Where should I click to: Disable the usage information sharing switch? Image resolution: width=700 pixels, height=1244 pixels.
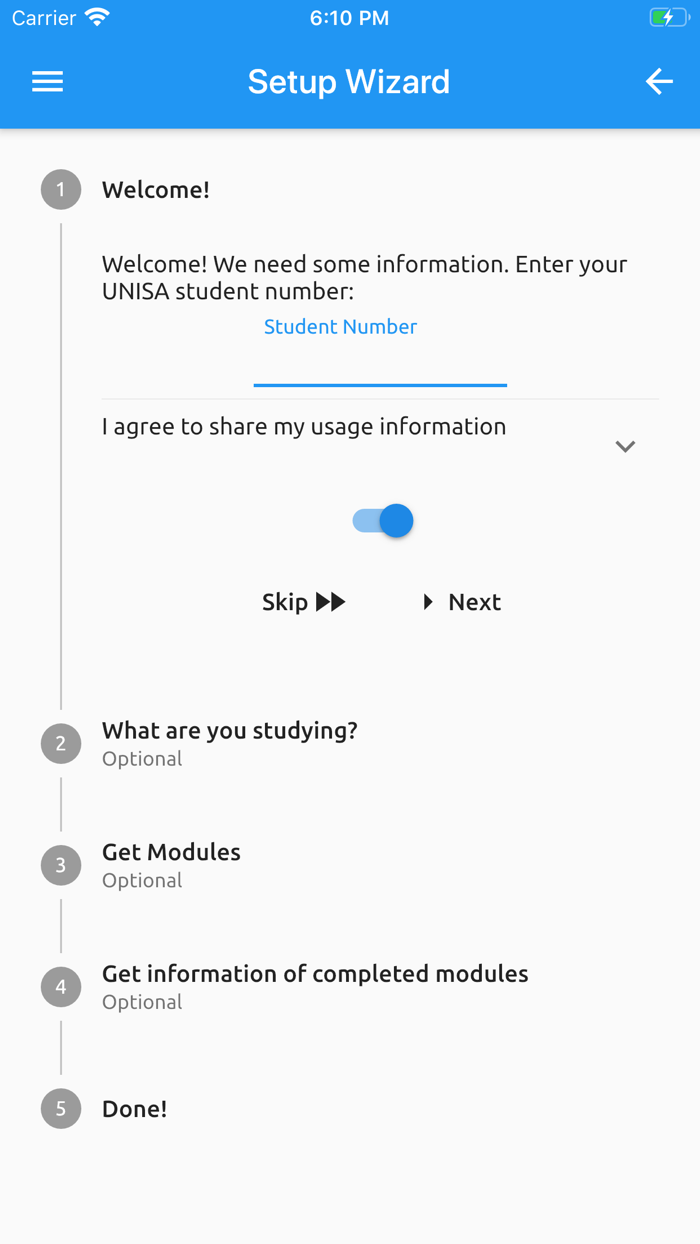point(381,520)
